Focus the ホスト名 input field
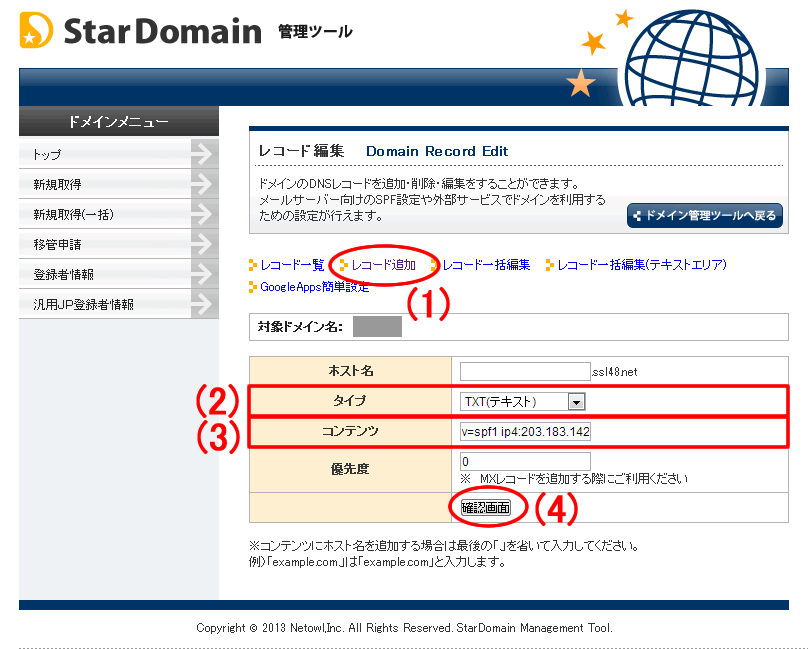The width and height of the screenshot is (808, 649). coord(525,371)
